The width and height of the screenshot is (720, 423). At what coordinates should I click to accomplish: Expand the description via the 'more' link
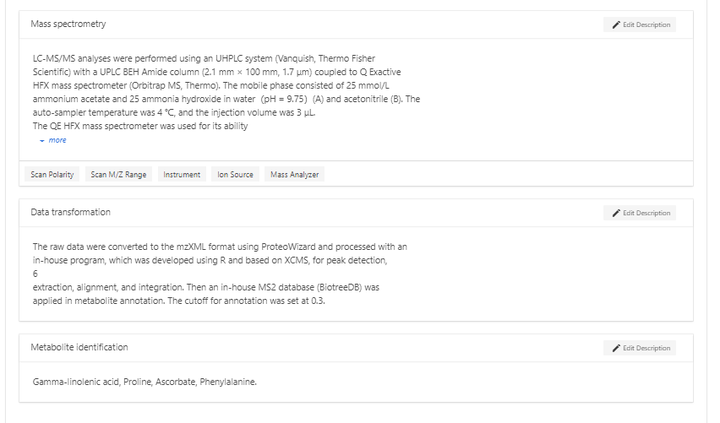(x=57, y=141)
